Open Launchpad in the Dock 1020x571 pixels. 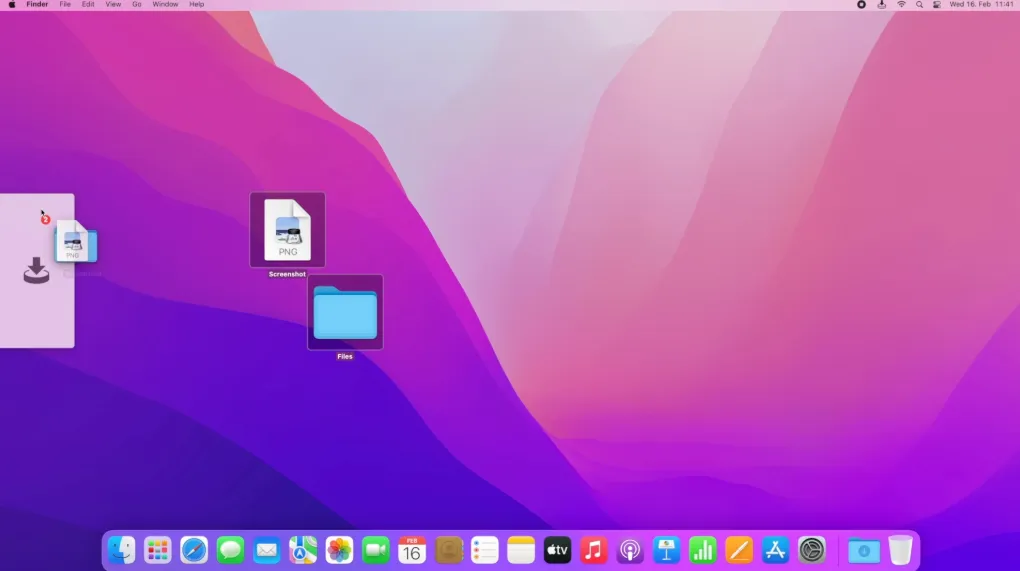[x=157, y=550]
